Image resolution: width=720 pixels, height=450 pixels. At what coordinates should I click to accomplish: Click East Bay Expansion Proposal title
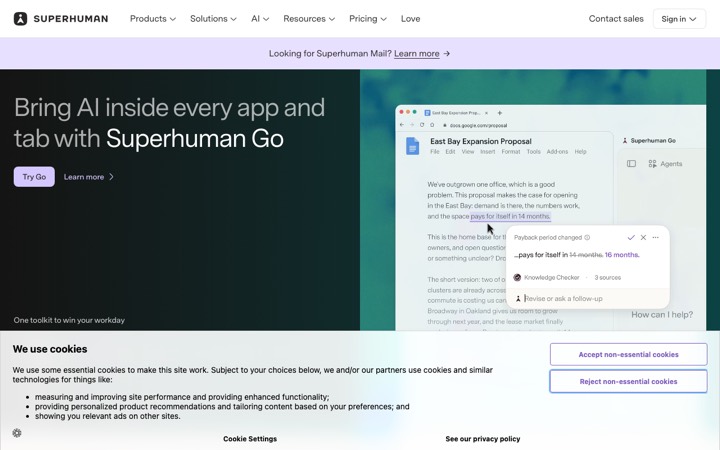(481, 141)
